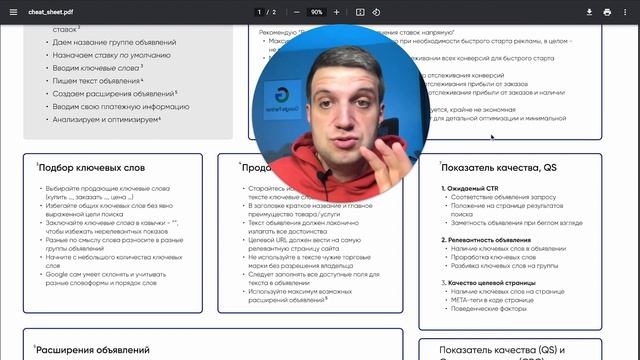
Task: Click the text 'Целевой URL должен вести на самую'
Action: pos(304,240)
